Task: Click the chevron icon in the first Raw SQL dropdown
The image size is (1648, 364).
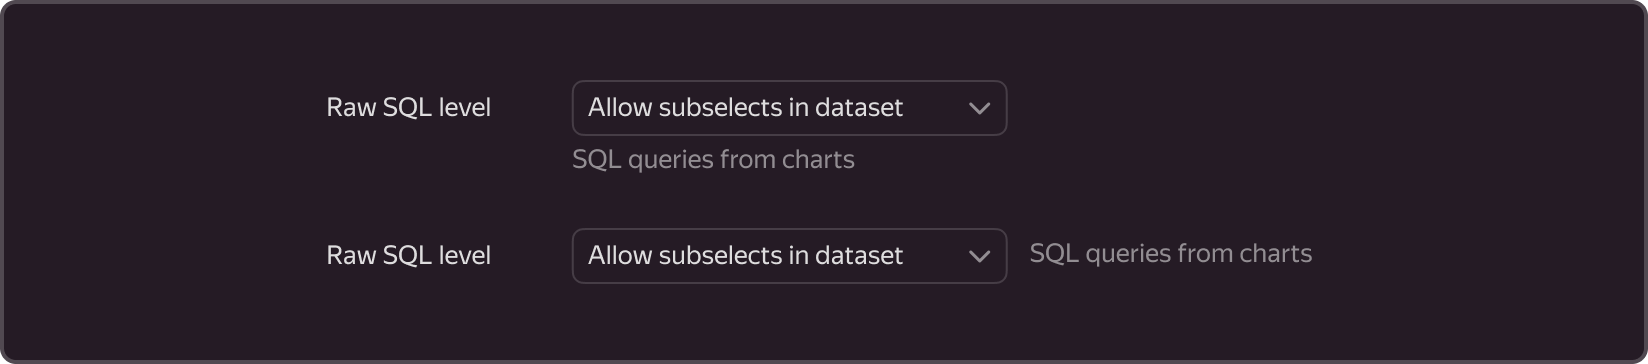Action: (x=979, y=108)
